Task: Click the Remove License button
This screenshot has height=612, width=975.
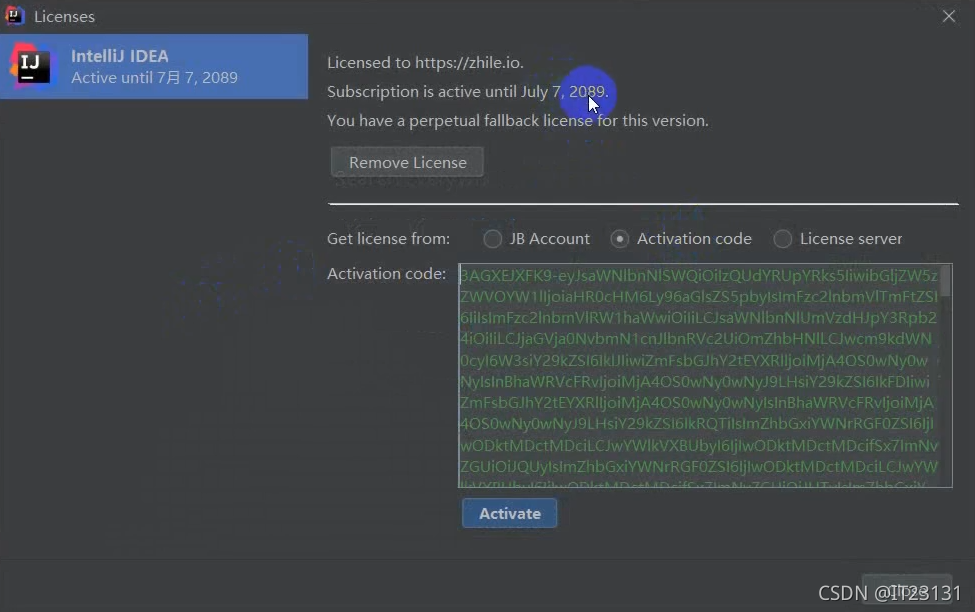Action: click(407, 162)
